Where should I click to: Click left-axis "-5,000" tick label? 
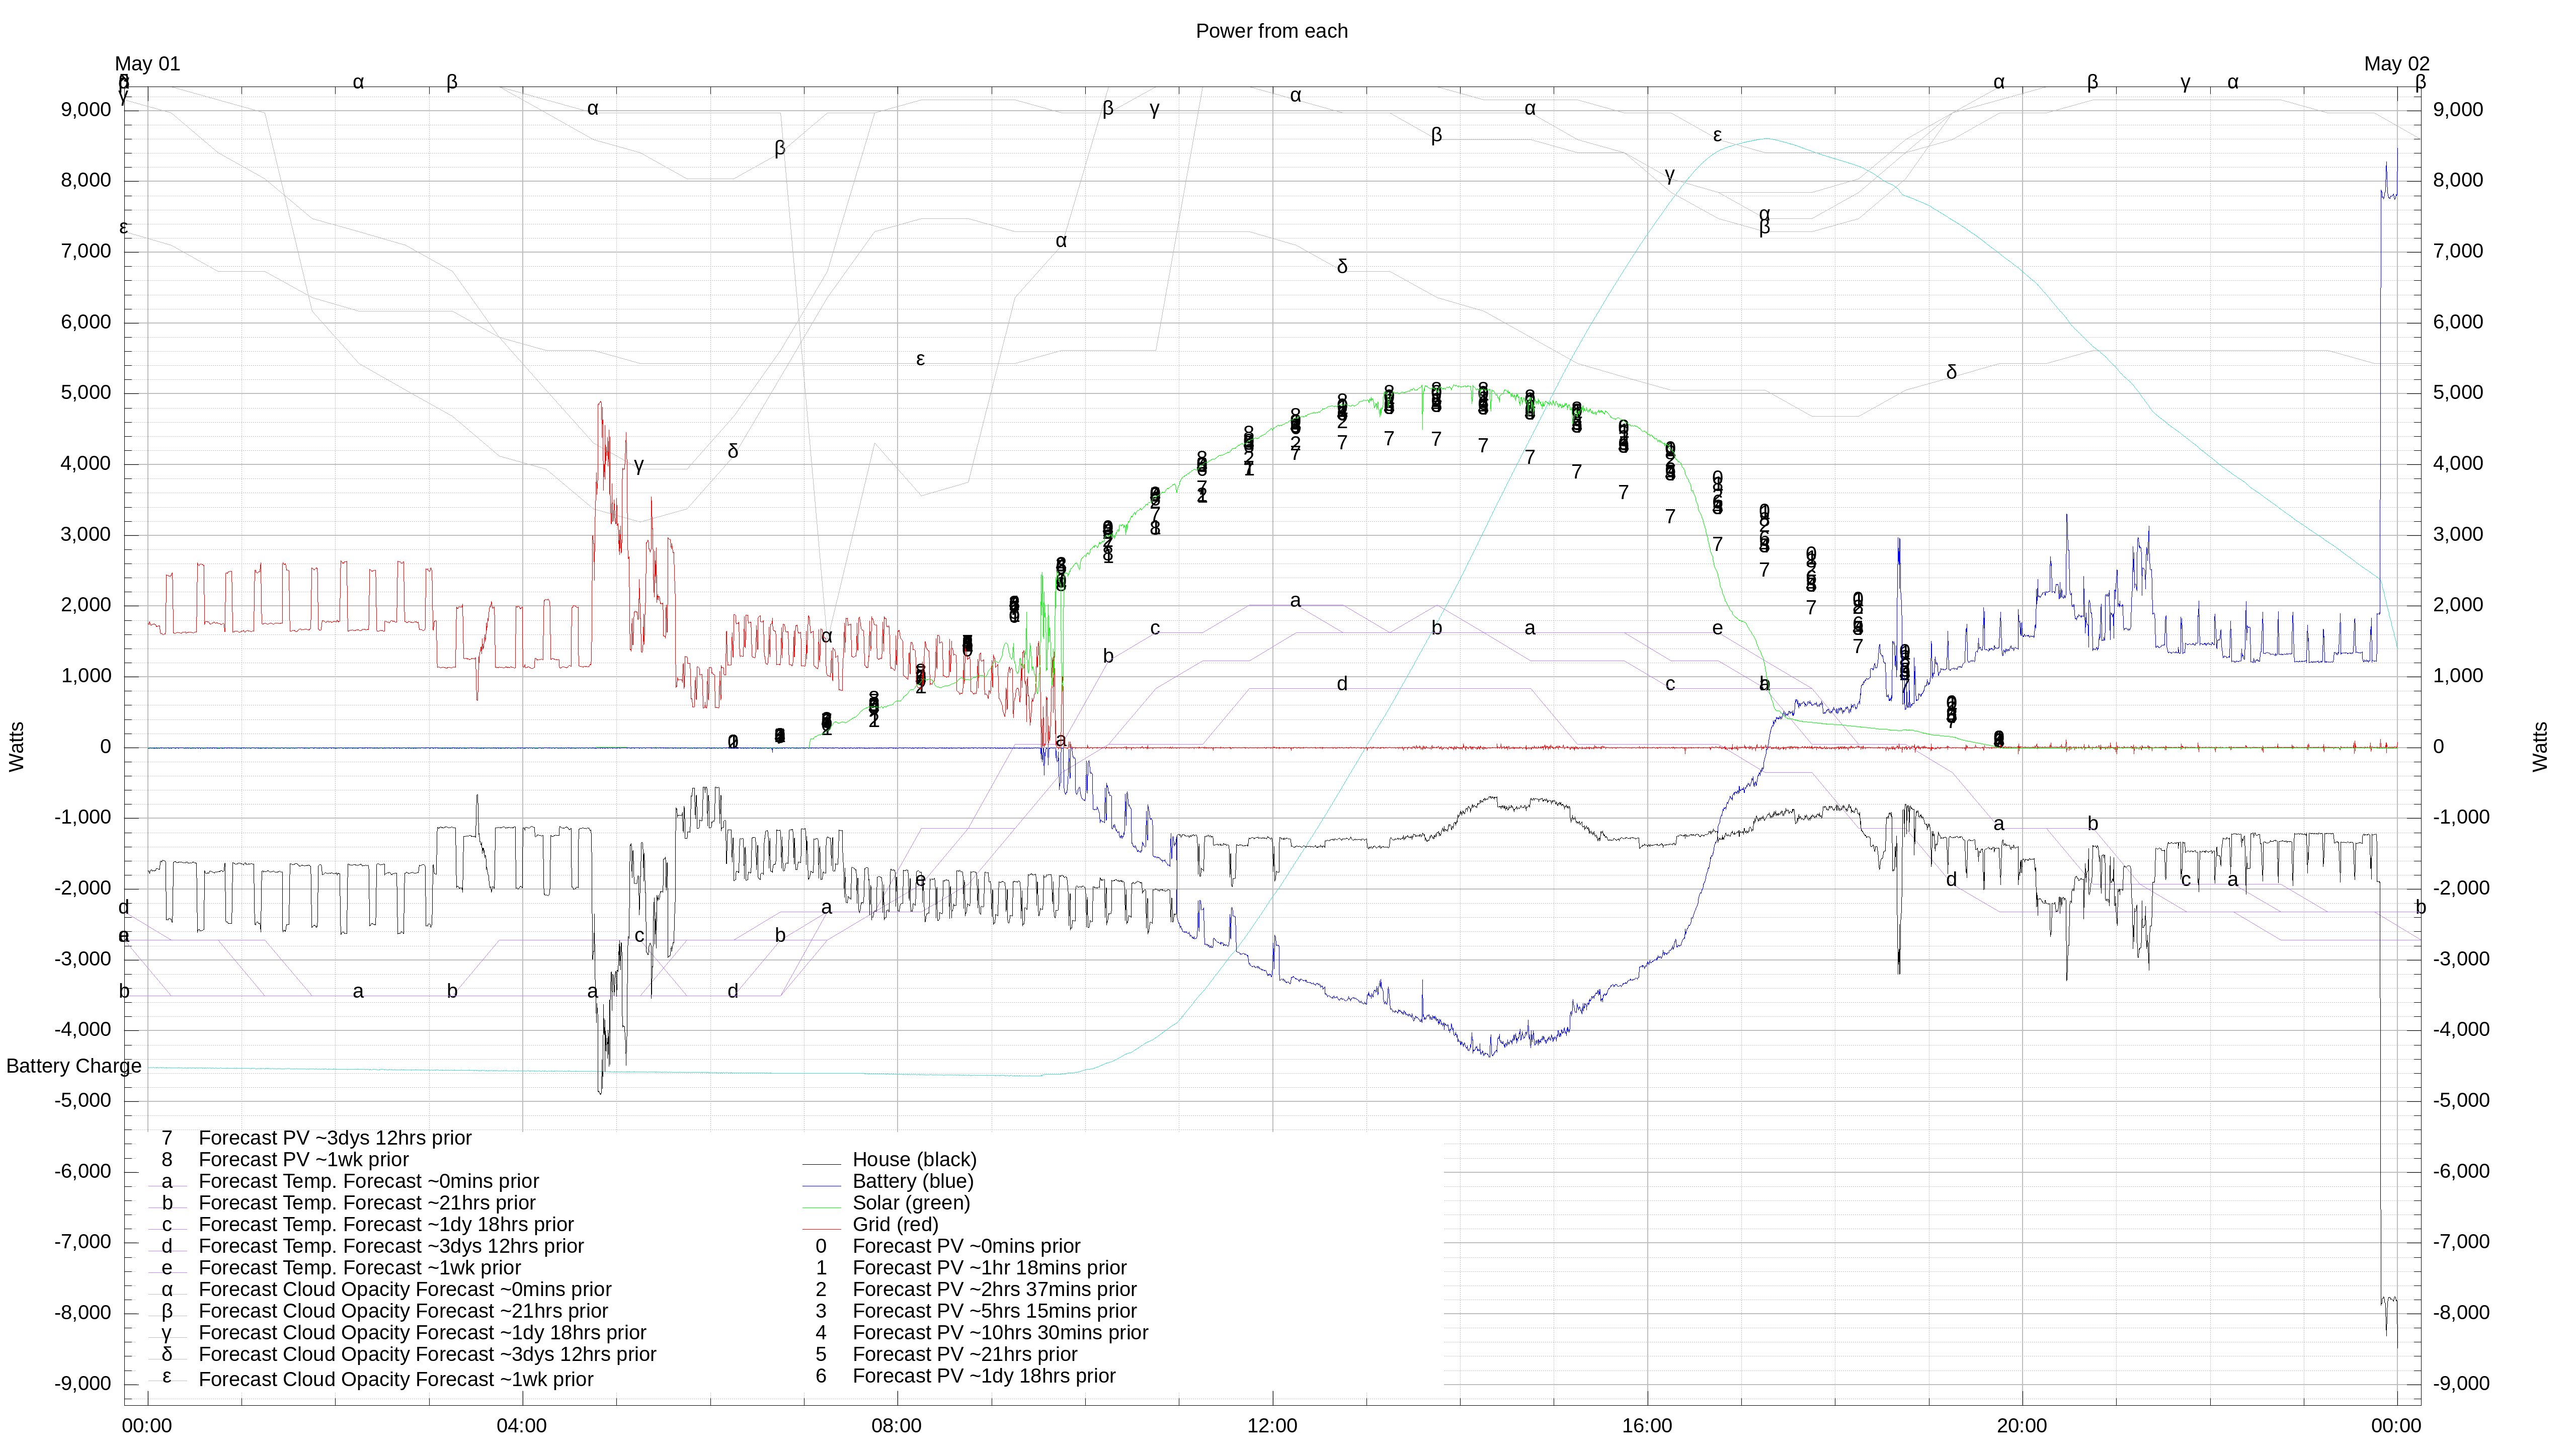click(x=83, y=1101)
